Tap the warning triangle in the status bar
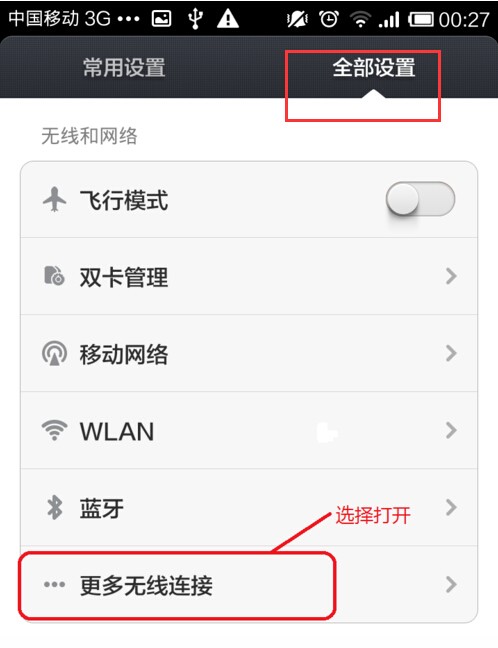Viewport: 498px width, 648px height. tap(228, 19)
